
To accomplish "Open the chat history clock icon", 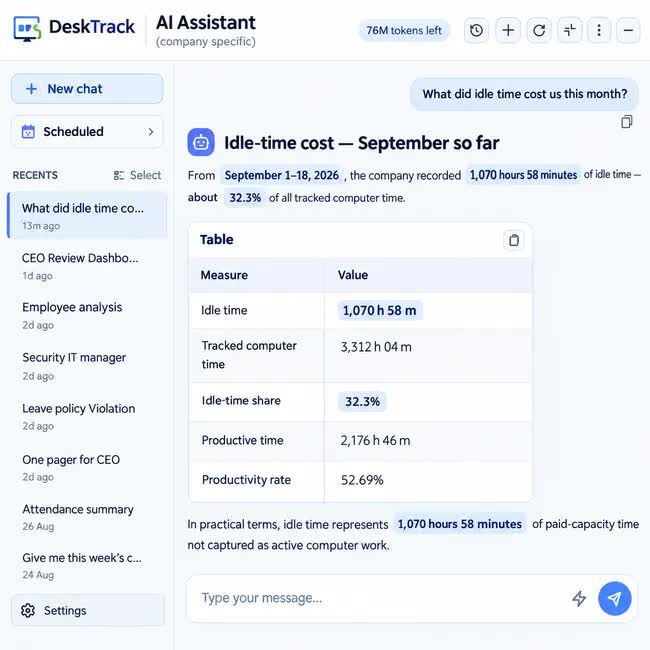I will [x=476, y=30].
